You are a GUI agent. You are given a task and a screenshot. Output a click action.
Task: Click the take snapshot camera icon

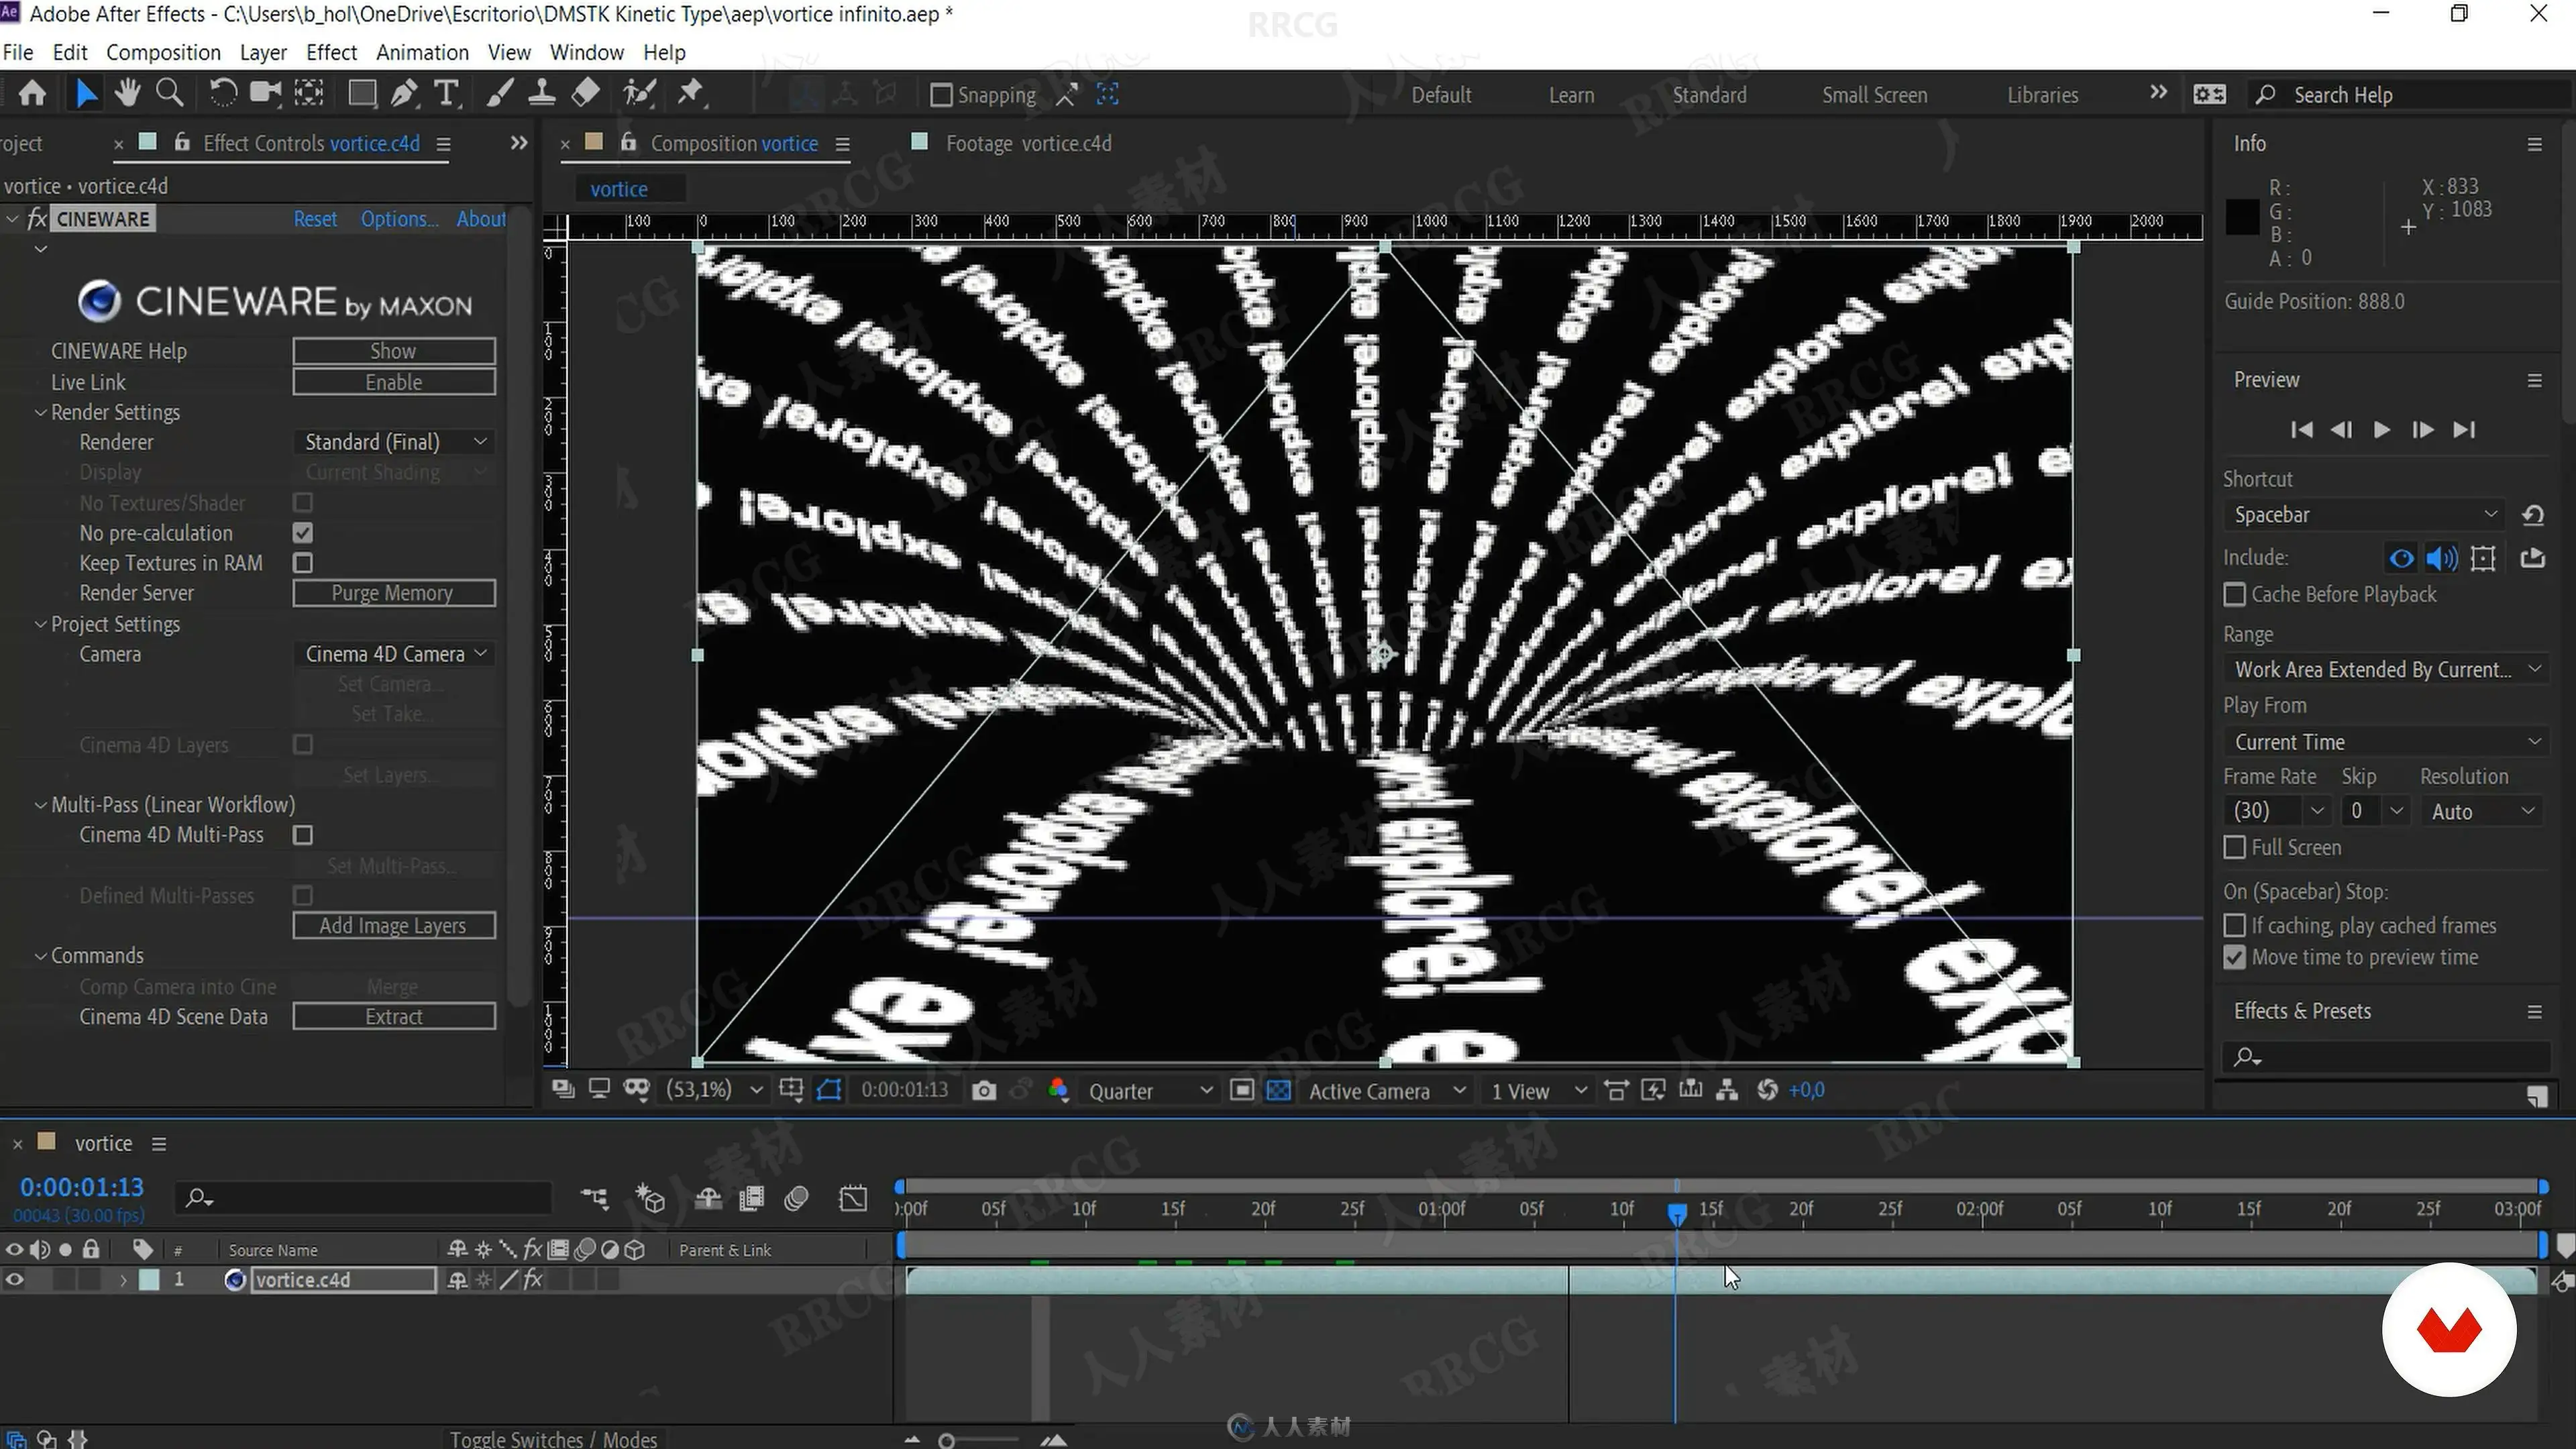pos(984,1090)
